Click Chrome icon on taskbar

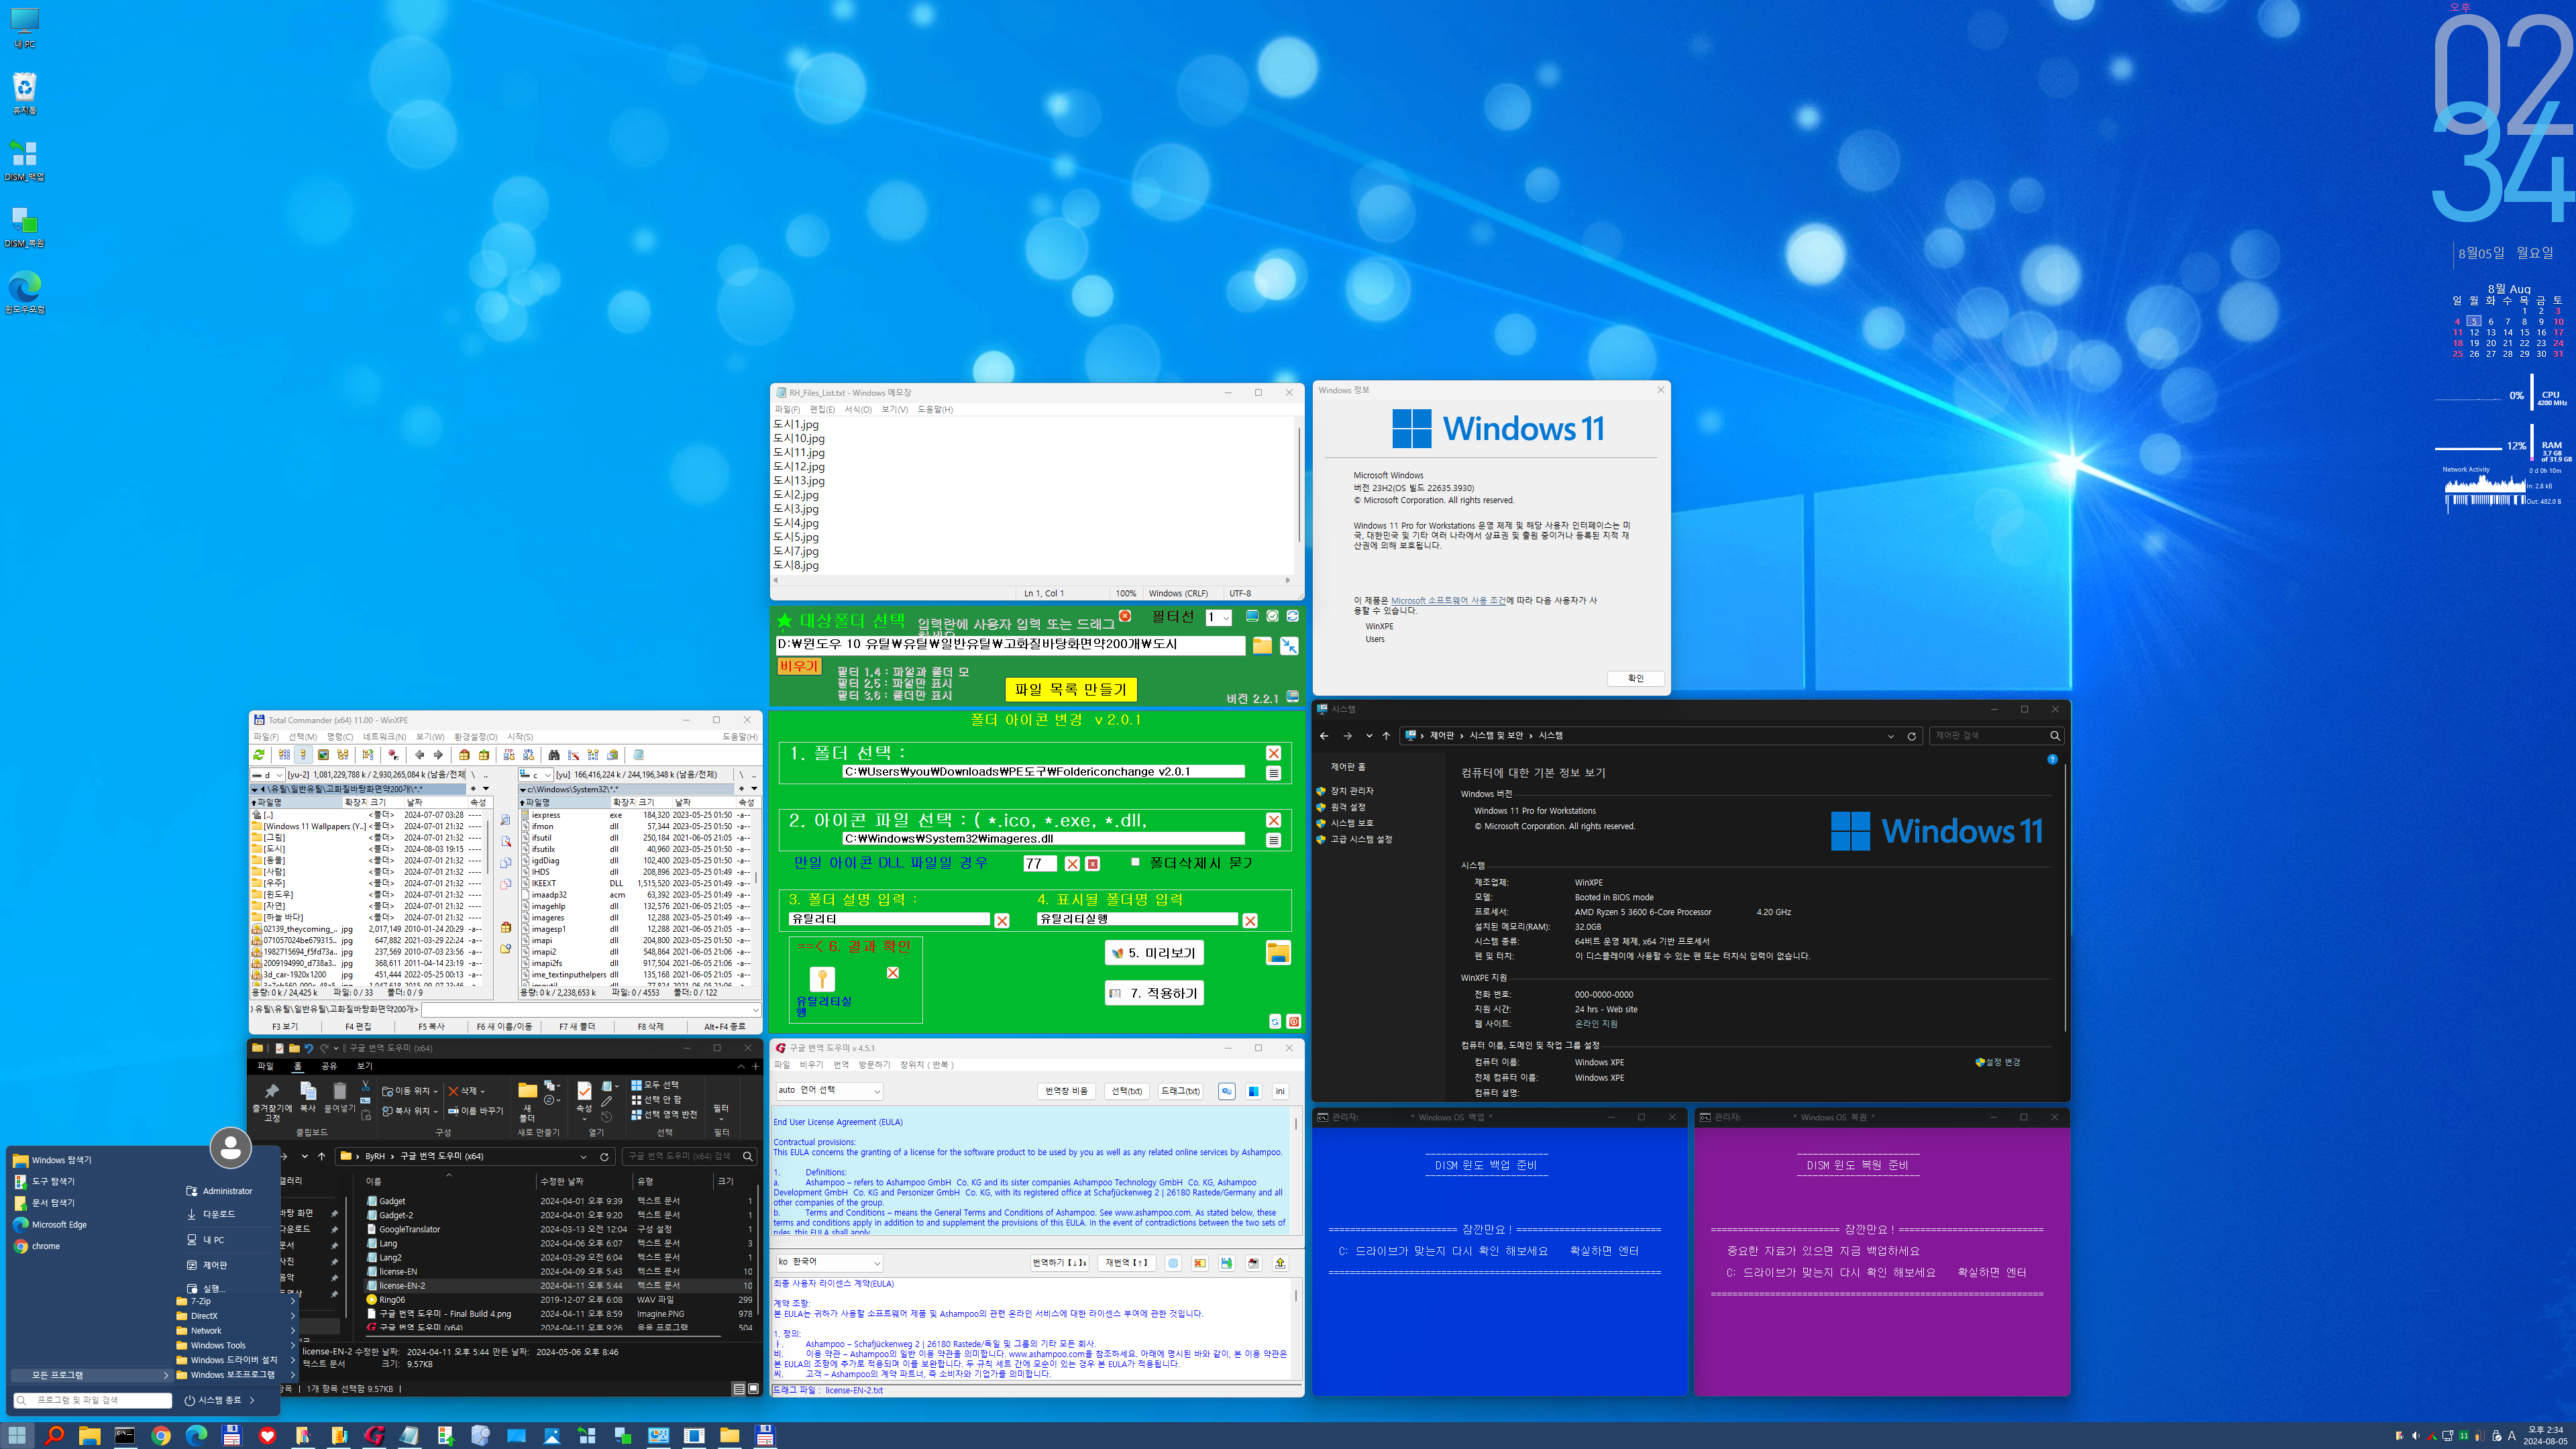(160, 1436)
